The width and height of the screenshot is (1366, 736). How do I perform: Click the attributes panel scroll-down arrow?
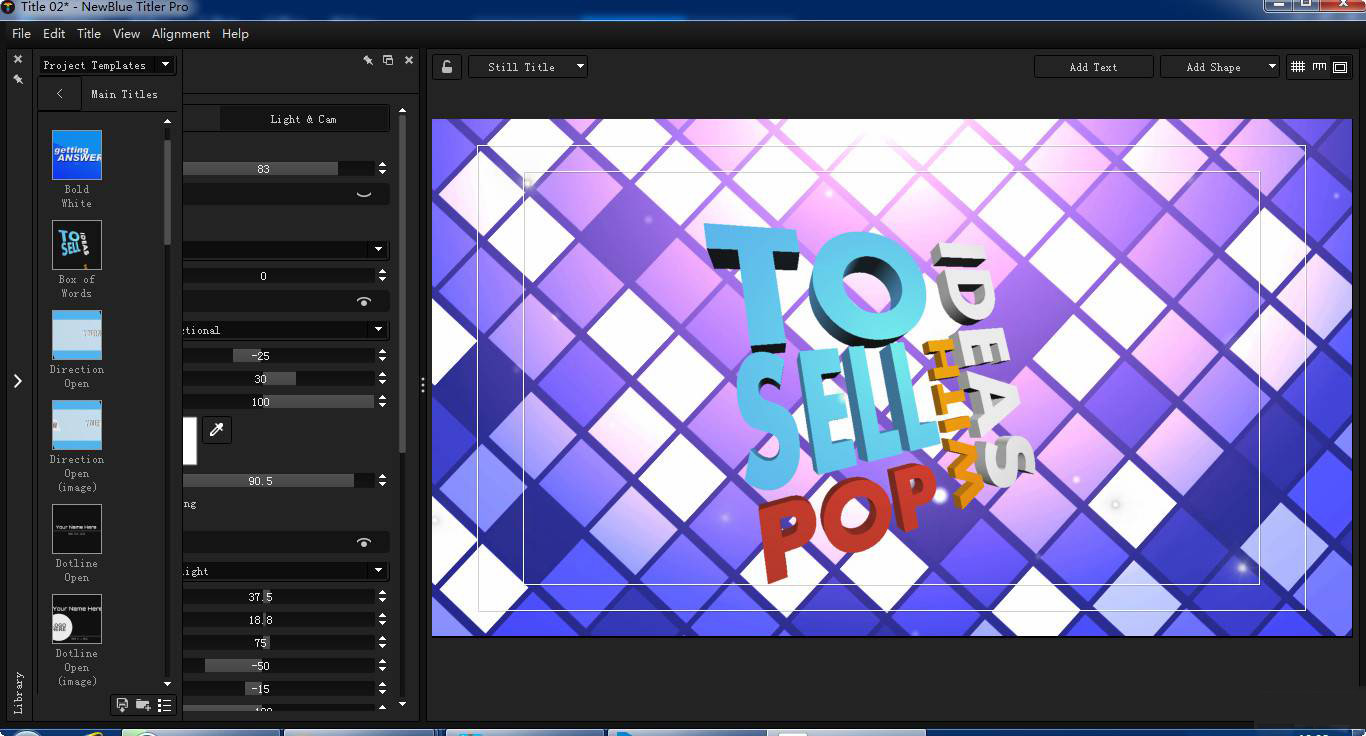[x=402, y=704]
